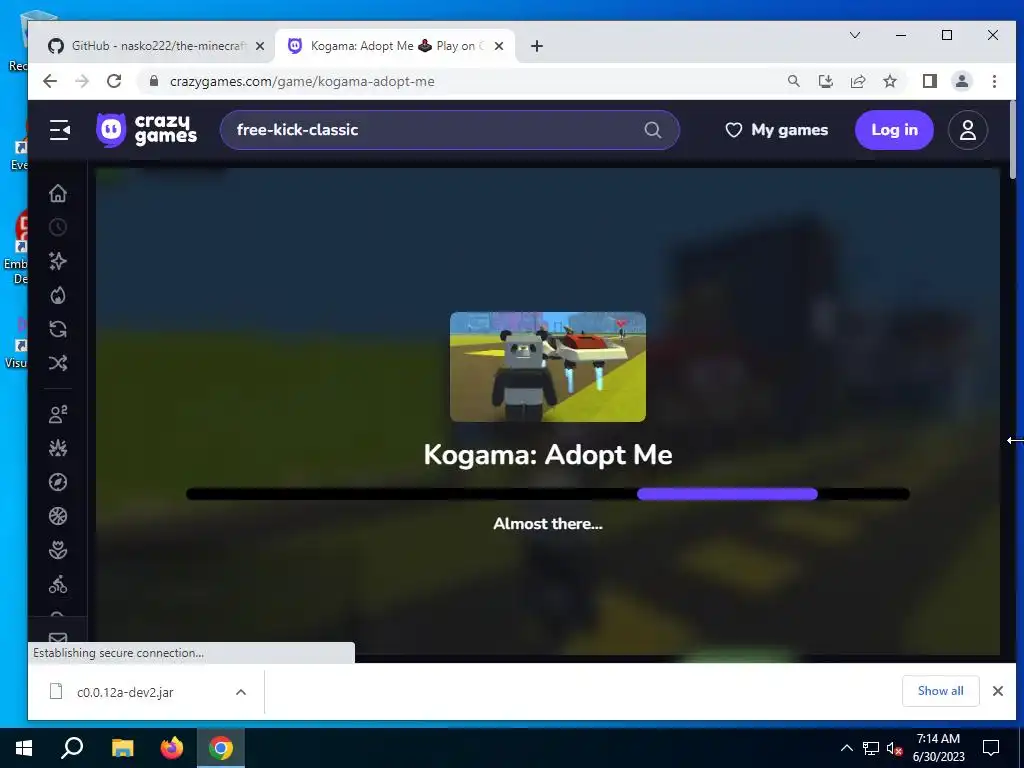Open the 2 Player games icon

[x=58, y=414]
